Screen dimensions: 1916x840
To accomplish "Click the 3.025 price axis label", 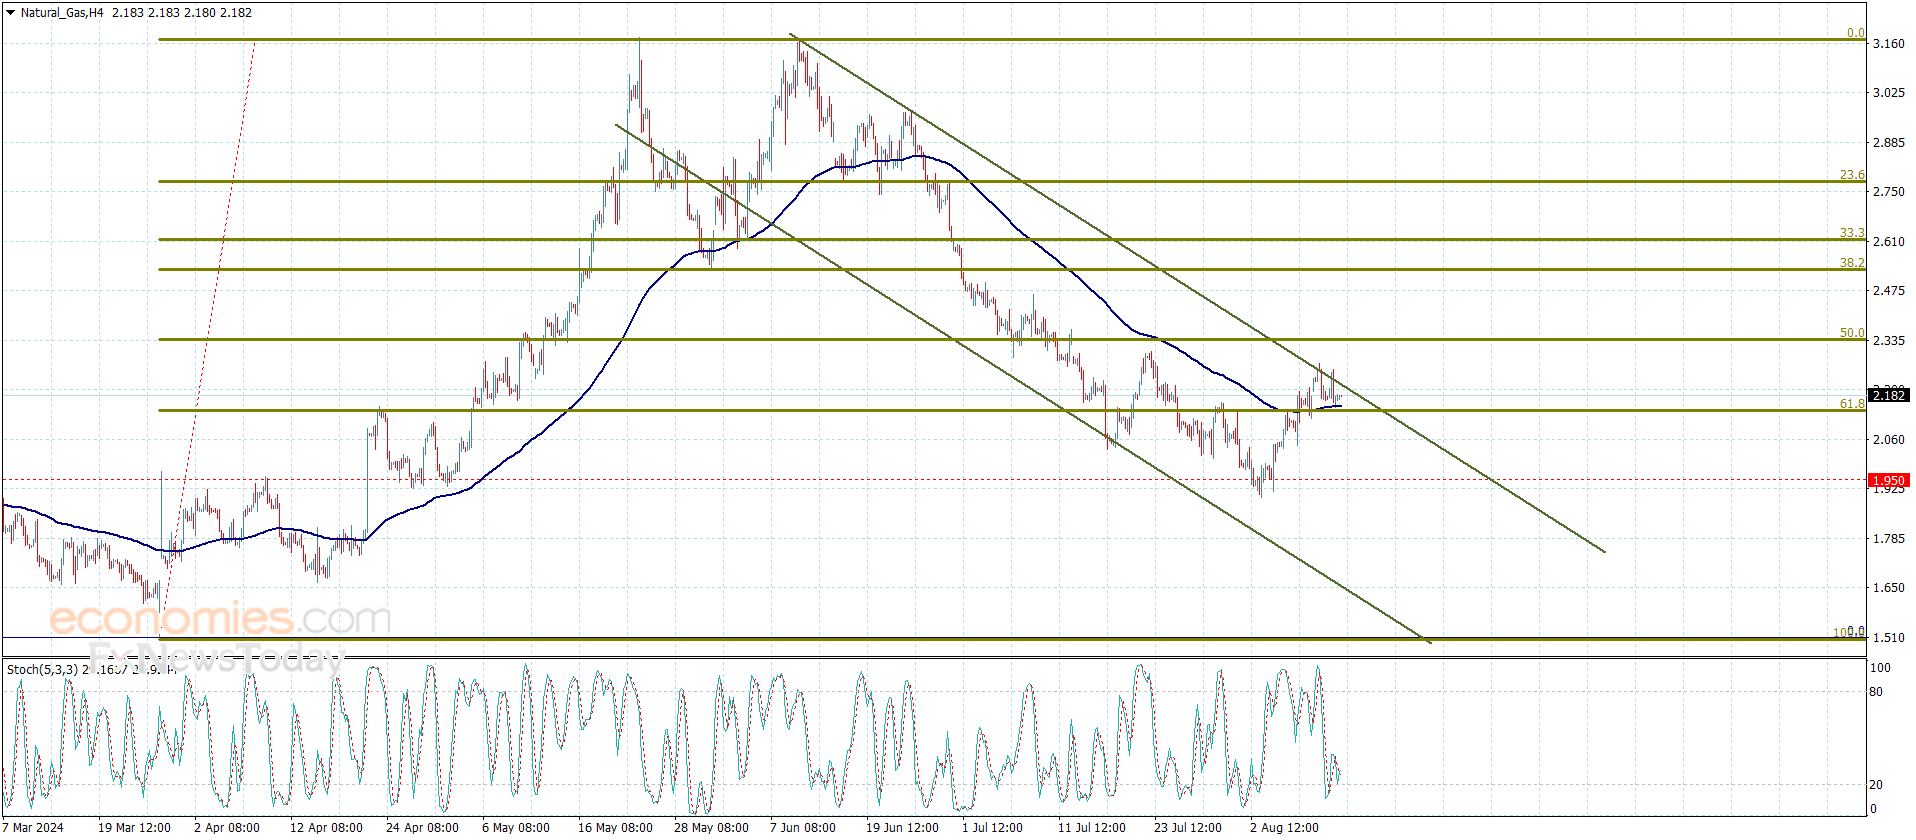I will 1888,93.
